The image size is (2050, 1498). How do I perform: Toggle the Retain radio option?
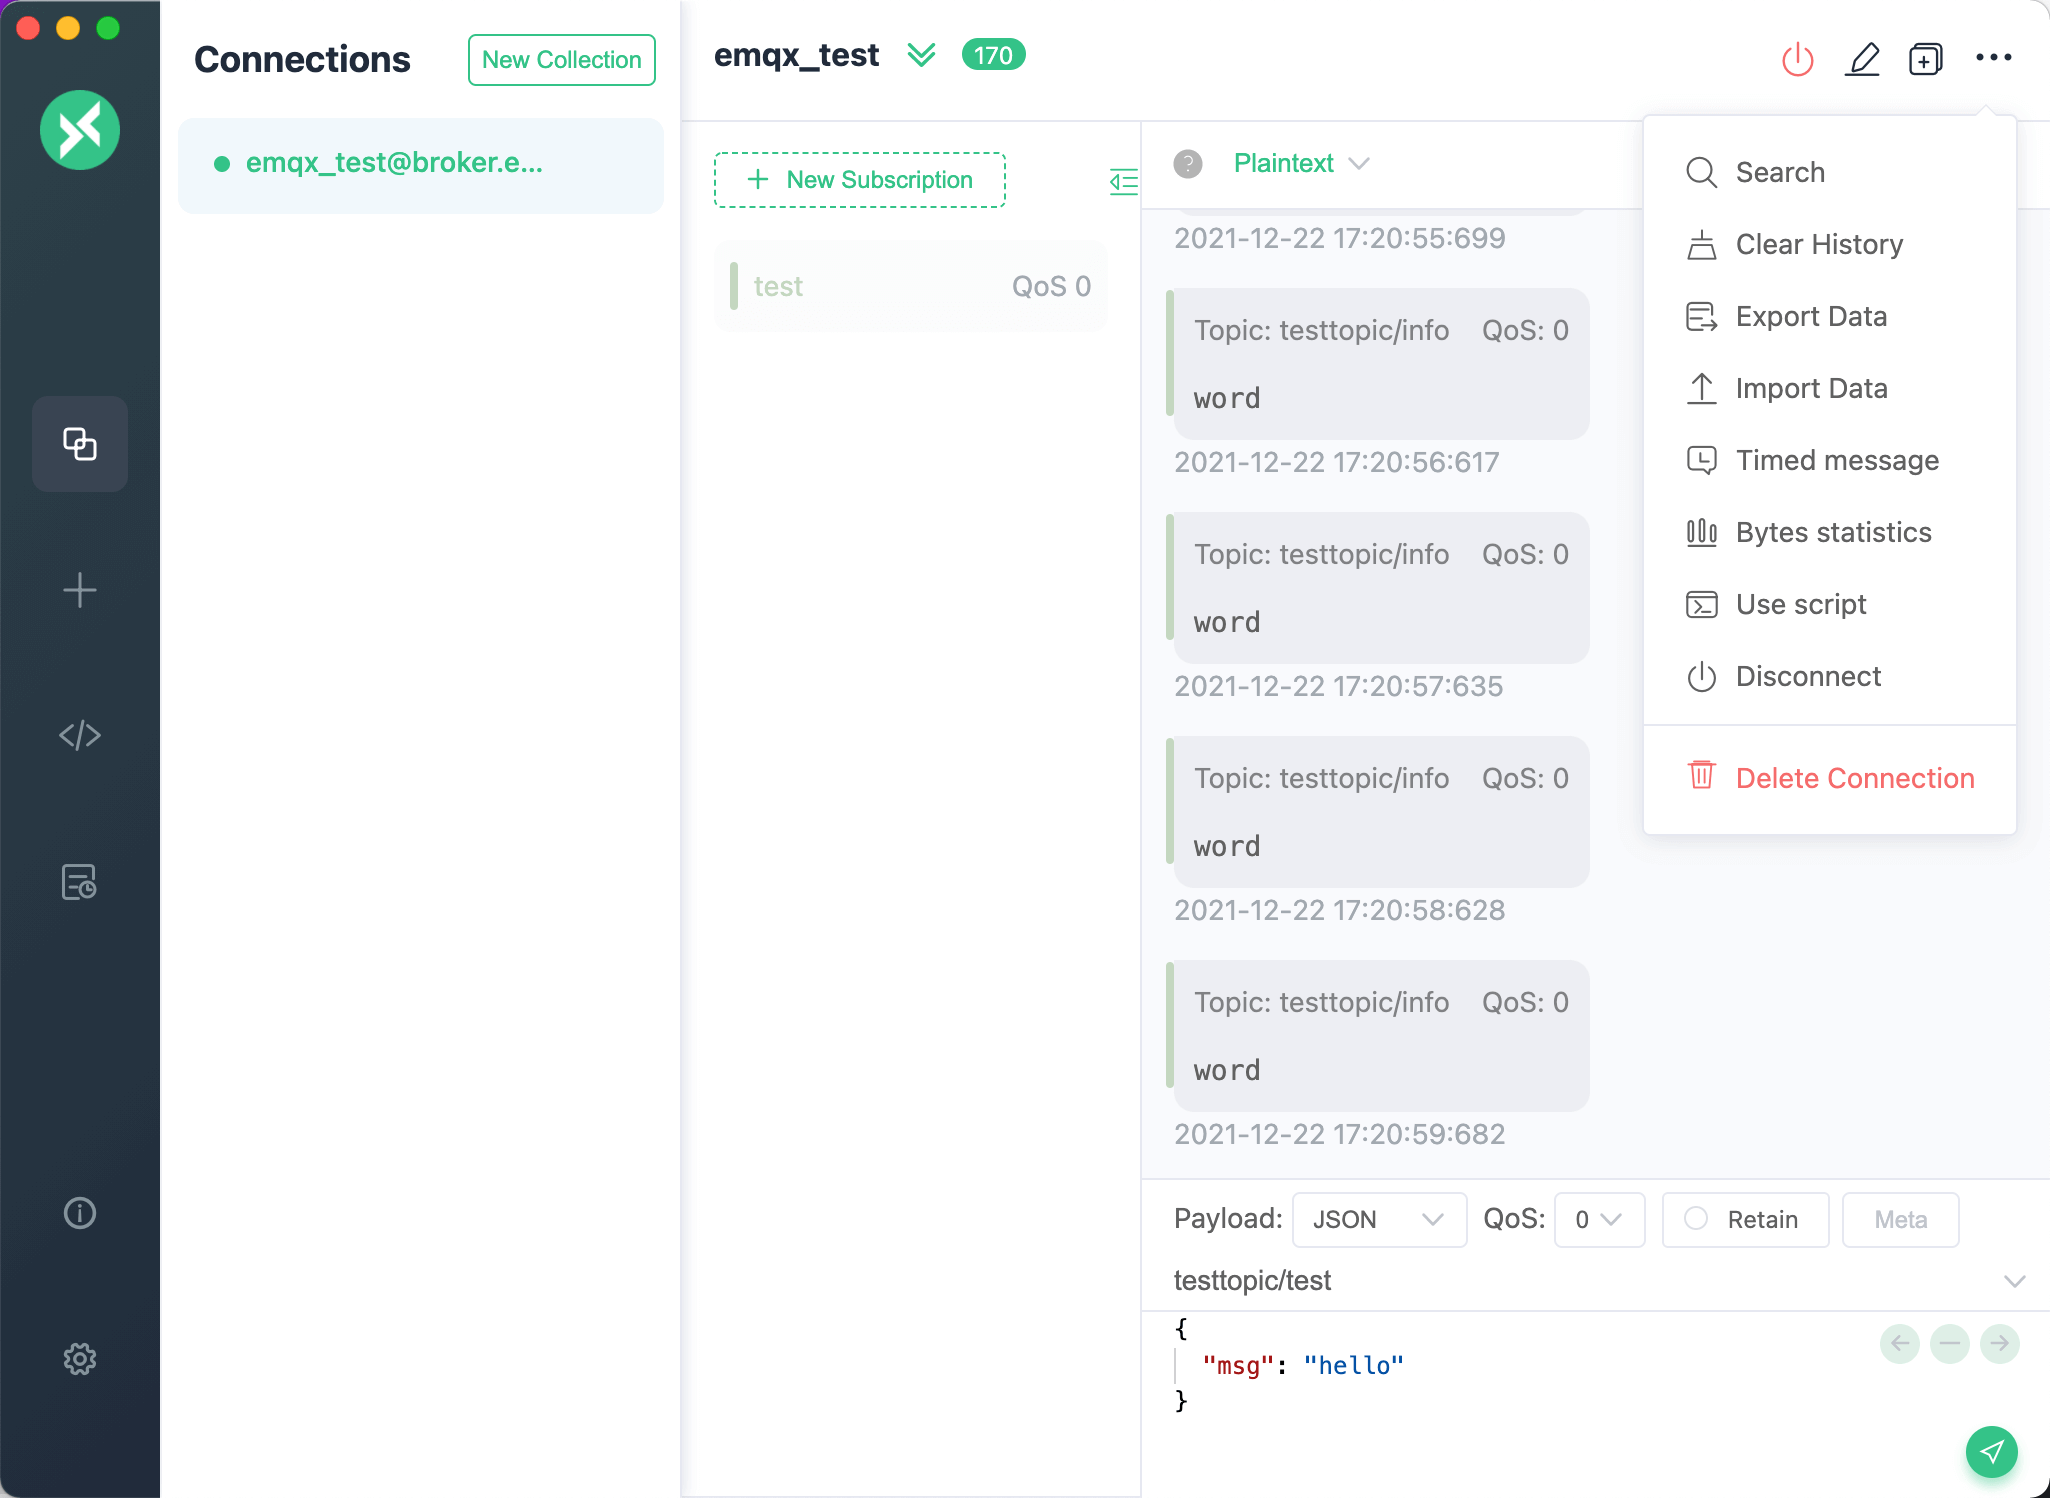tap(1745, 1219)
